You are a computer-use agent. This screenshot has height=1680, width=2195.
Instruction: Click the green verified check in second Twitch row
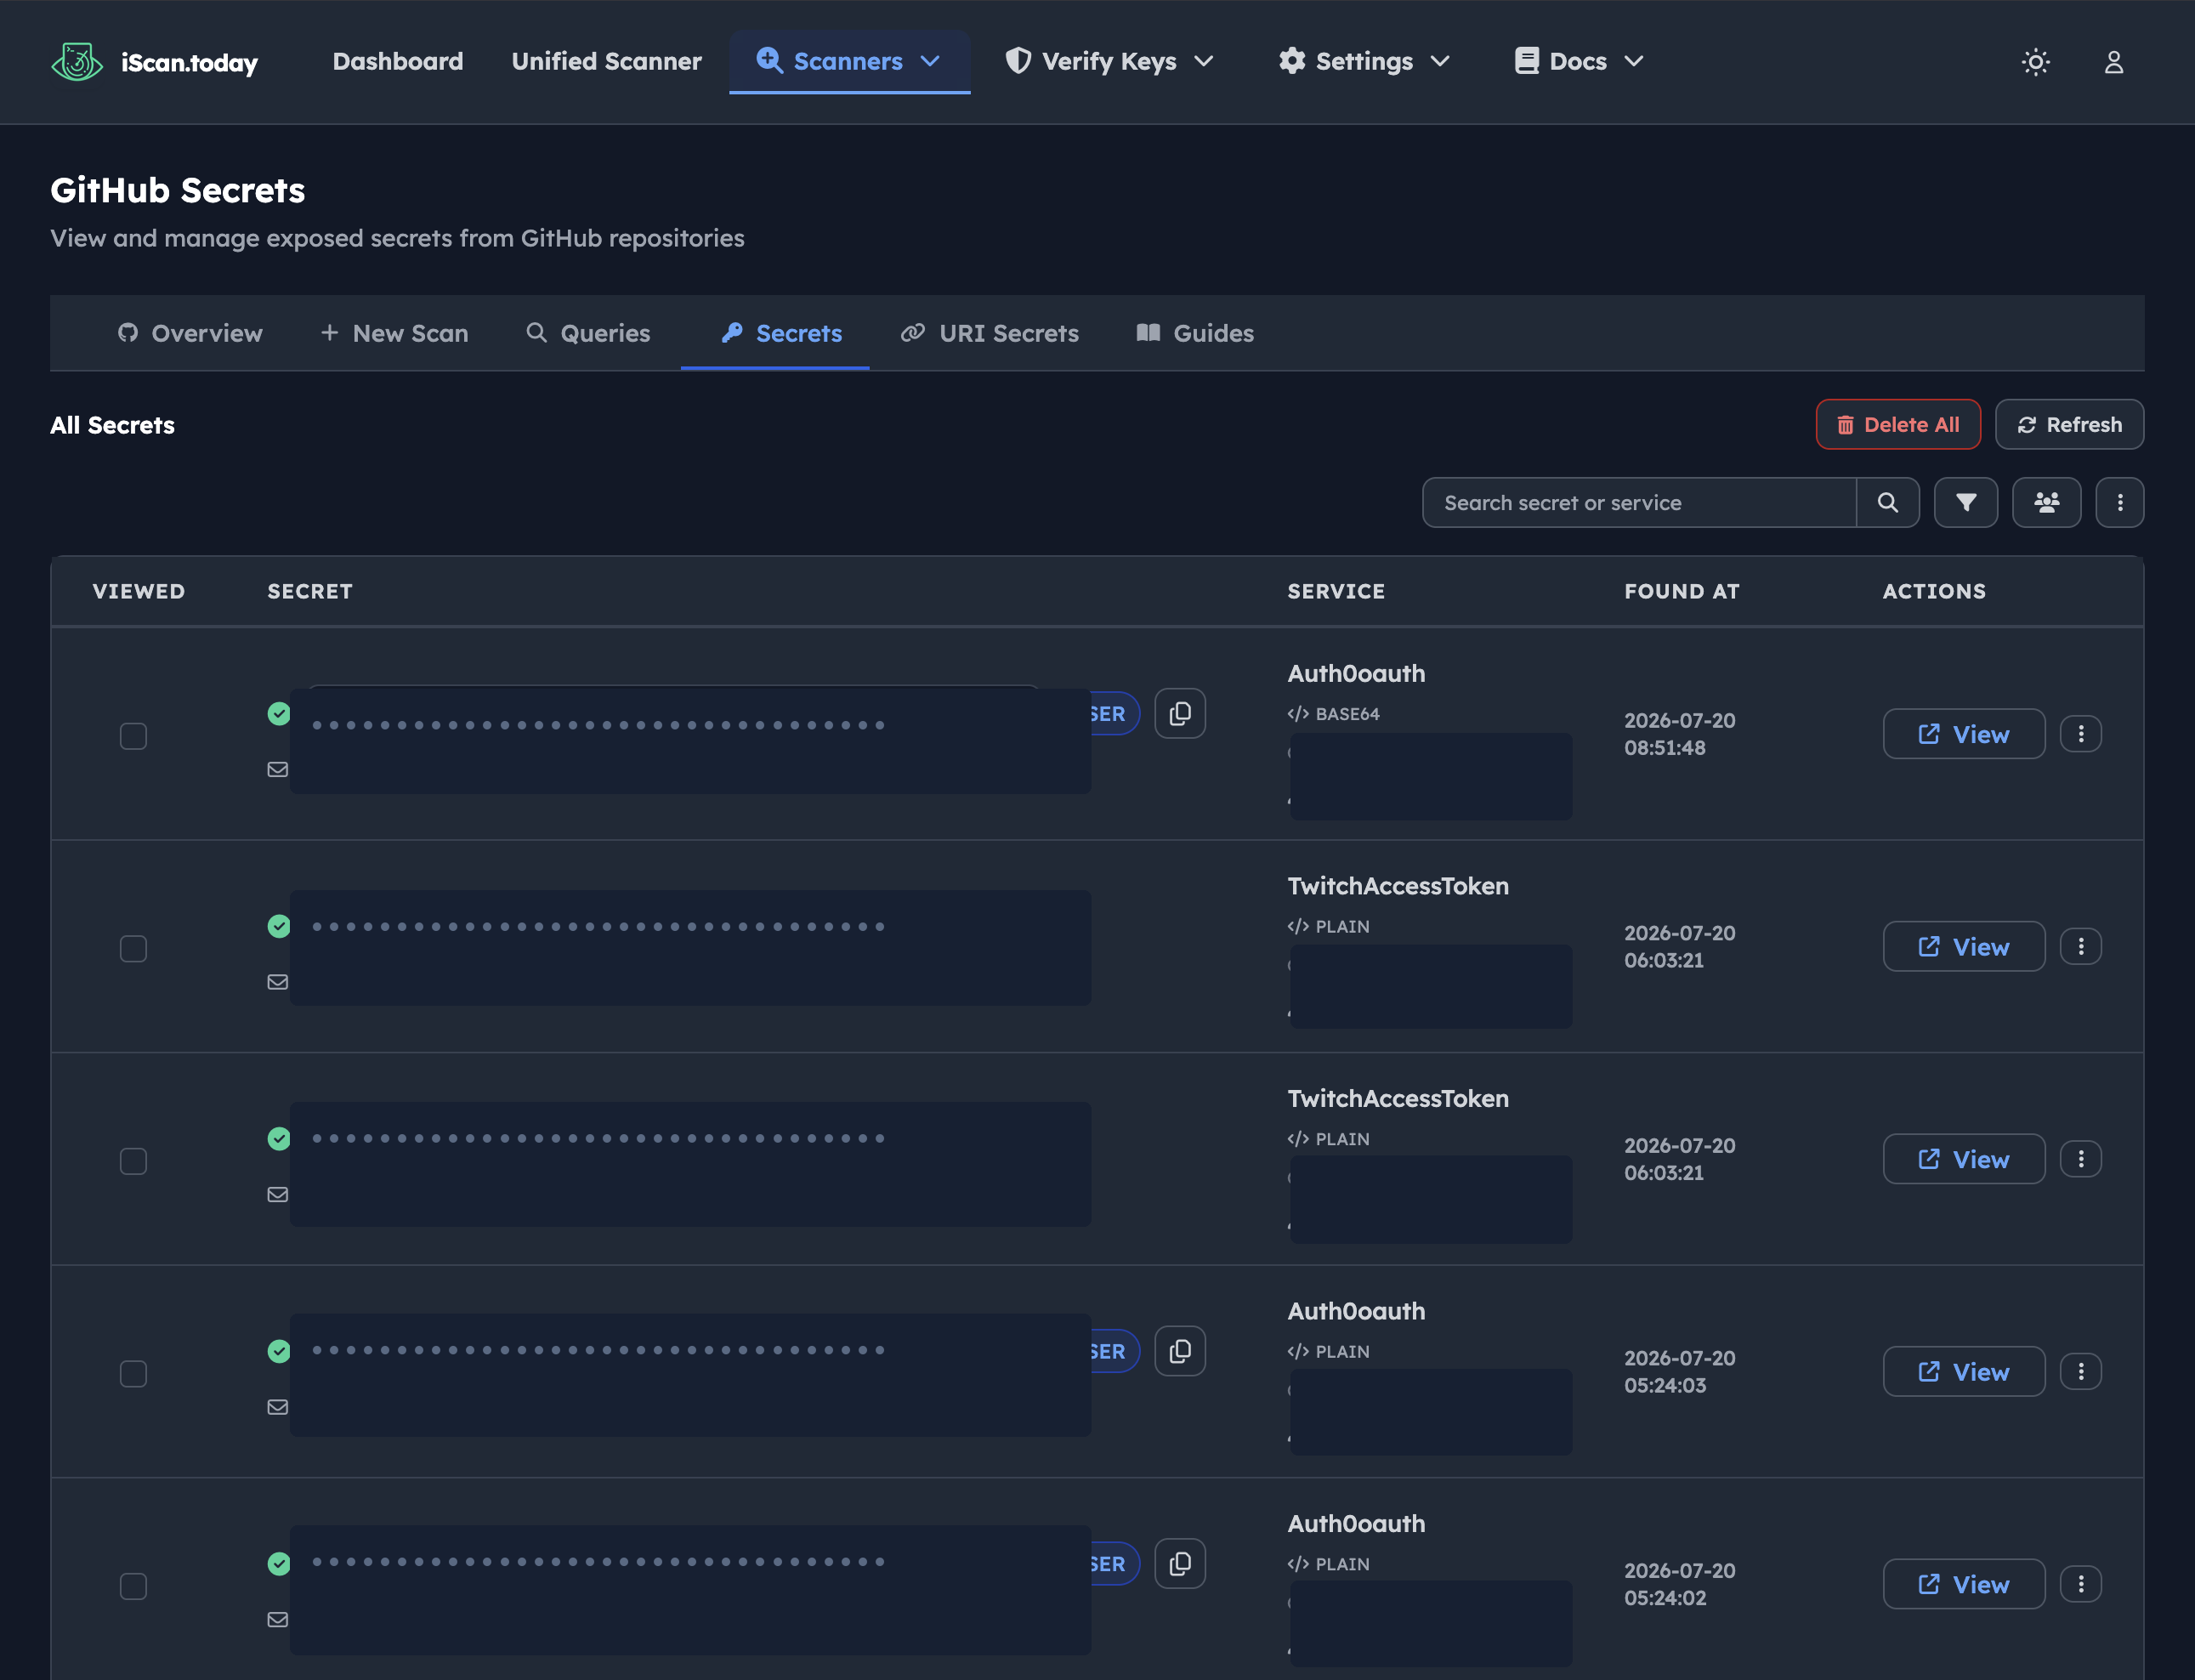(x=279, y=1138)
